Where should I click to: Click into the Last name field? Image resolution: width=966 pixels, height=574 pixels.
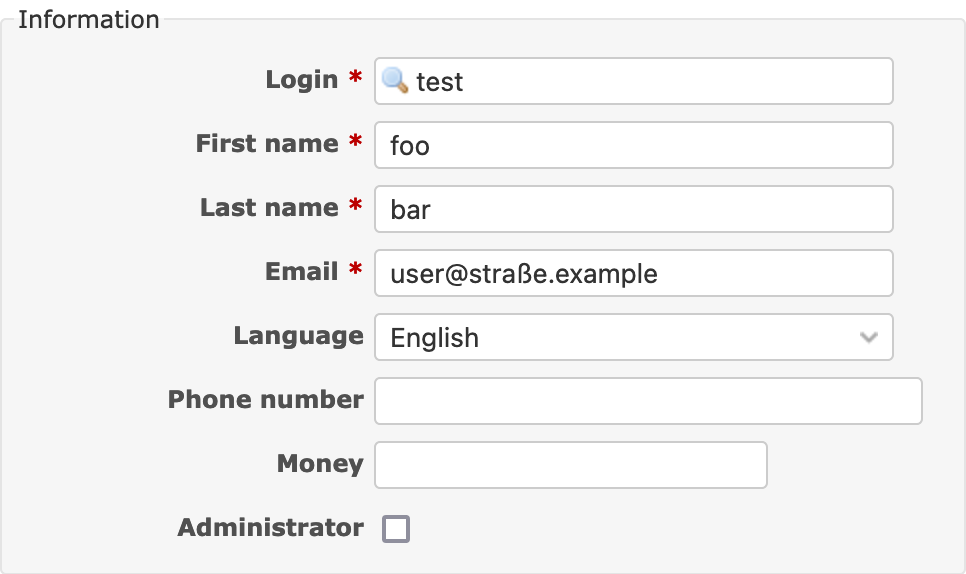[x=633, y=209]
